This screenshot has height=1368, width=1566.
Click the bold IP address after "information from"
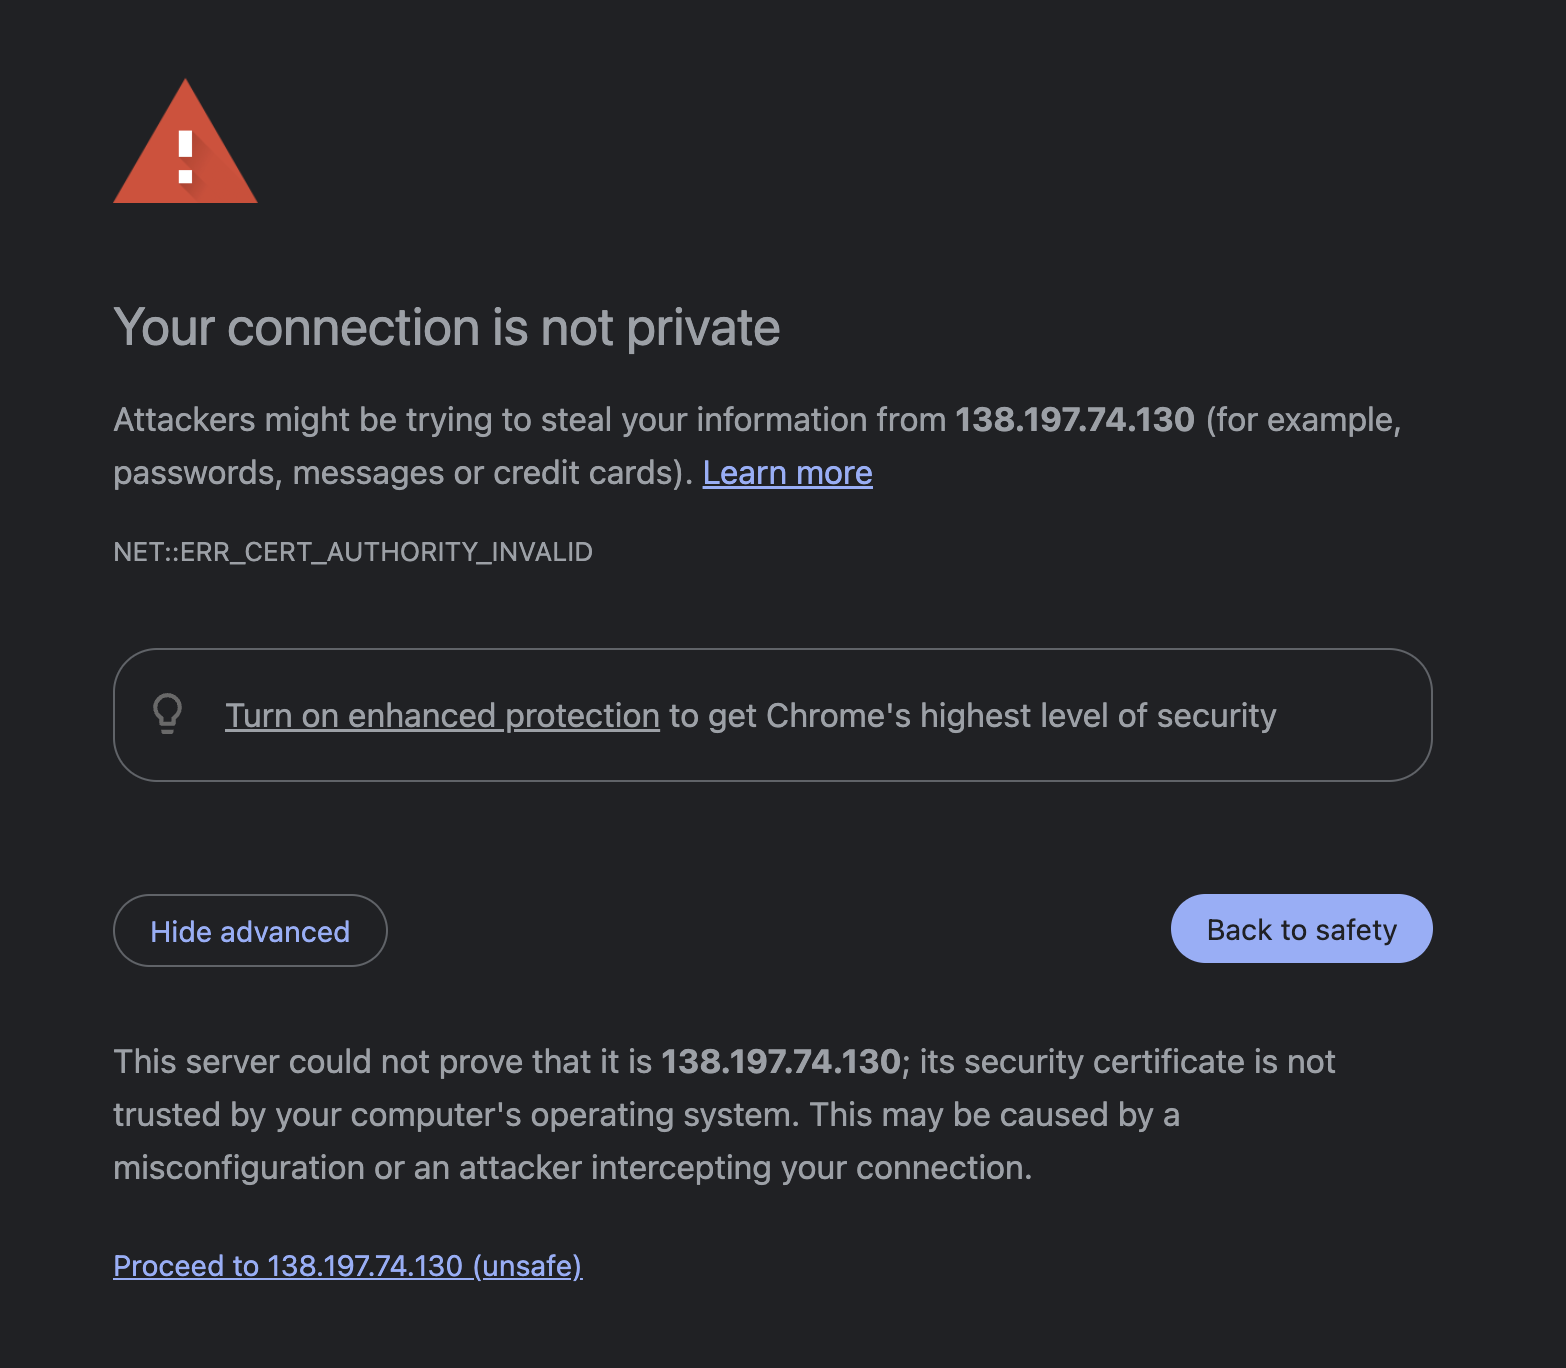tap(1074, 420)
